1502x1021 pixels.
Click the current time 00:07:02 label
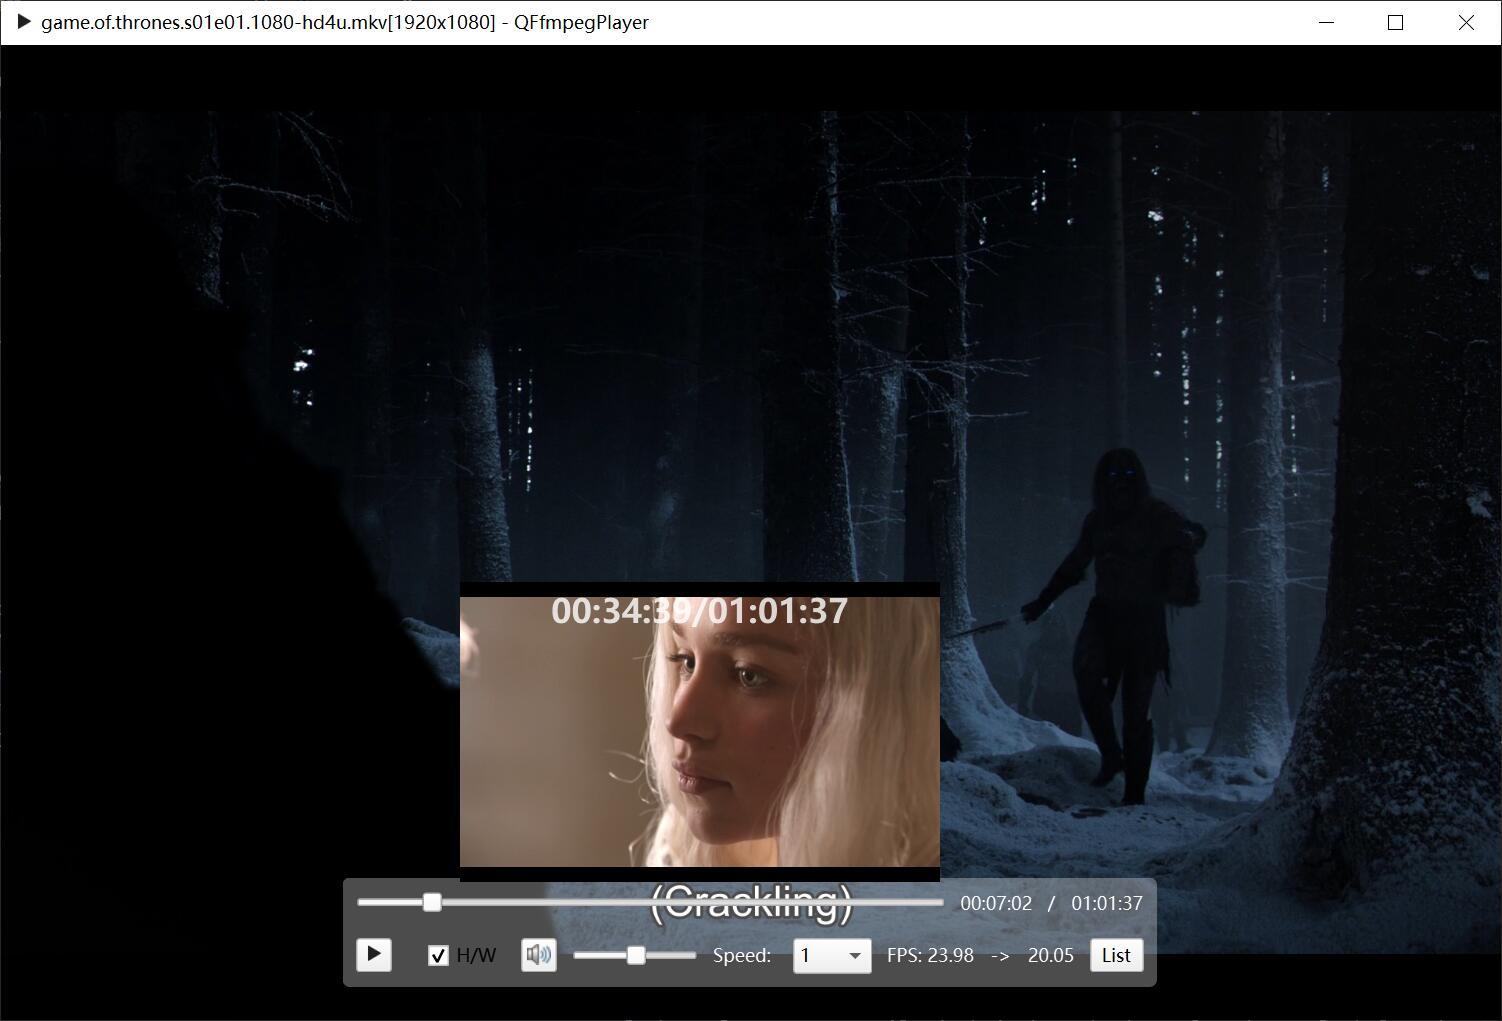996,903
